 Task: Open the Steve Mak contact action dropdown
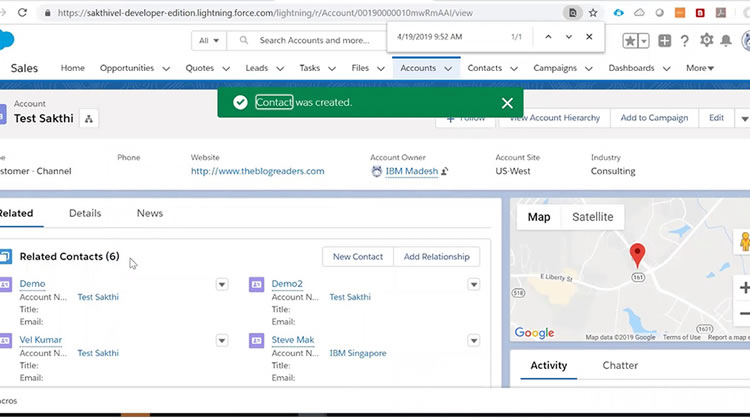click(474, 341)
